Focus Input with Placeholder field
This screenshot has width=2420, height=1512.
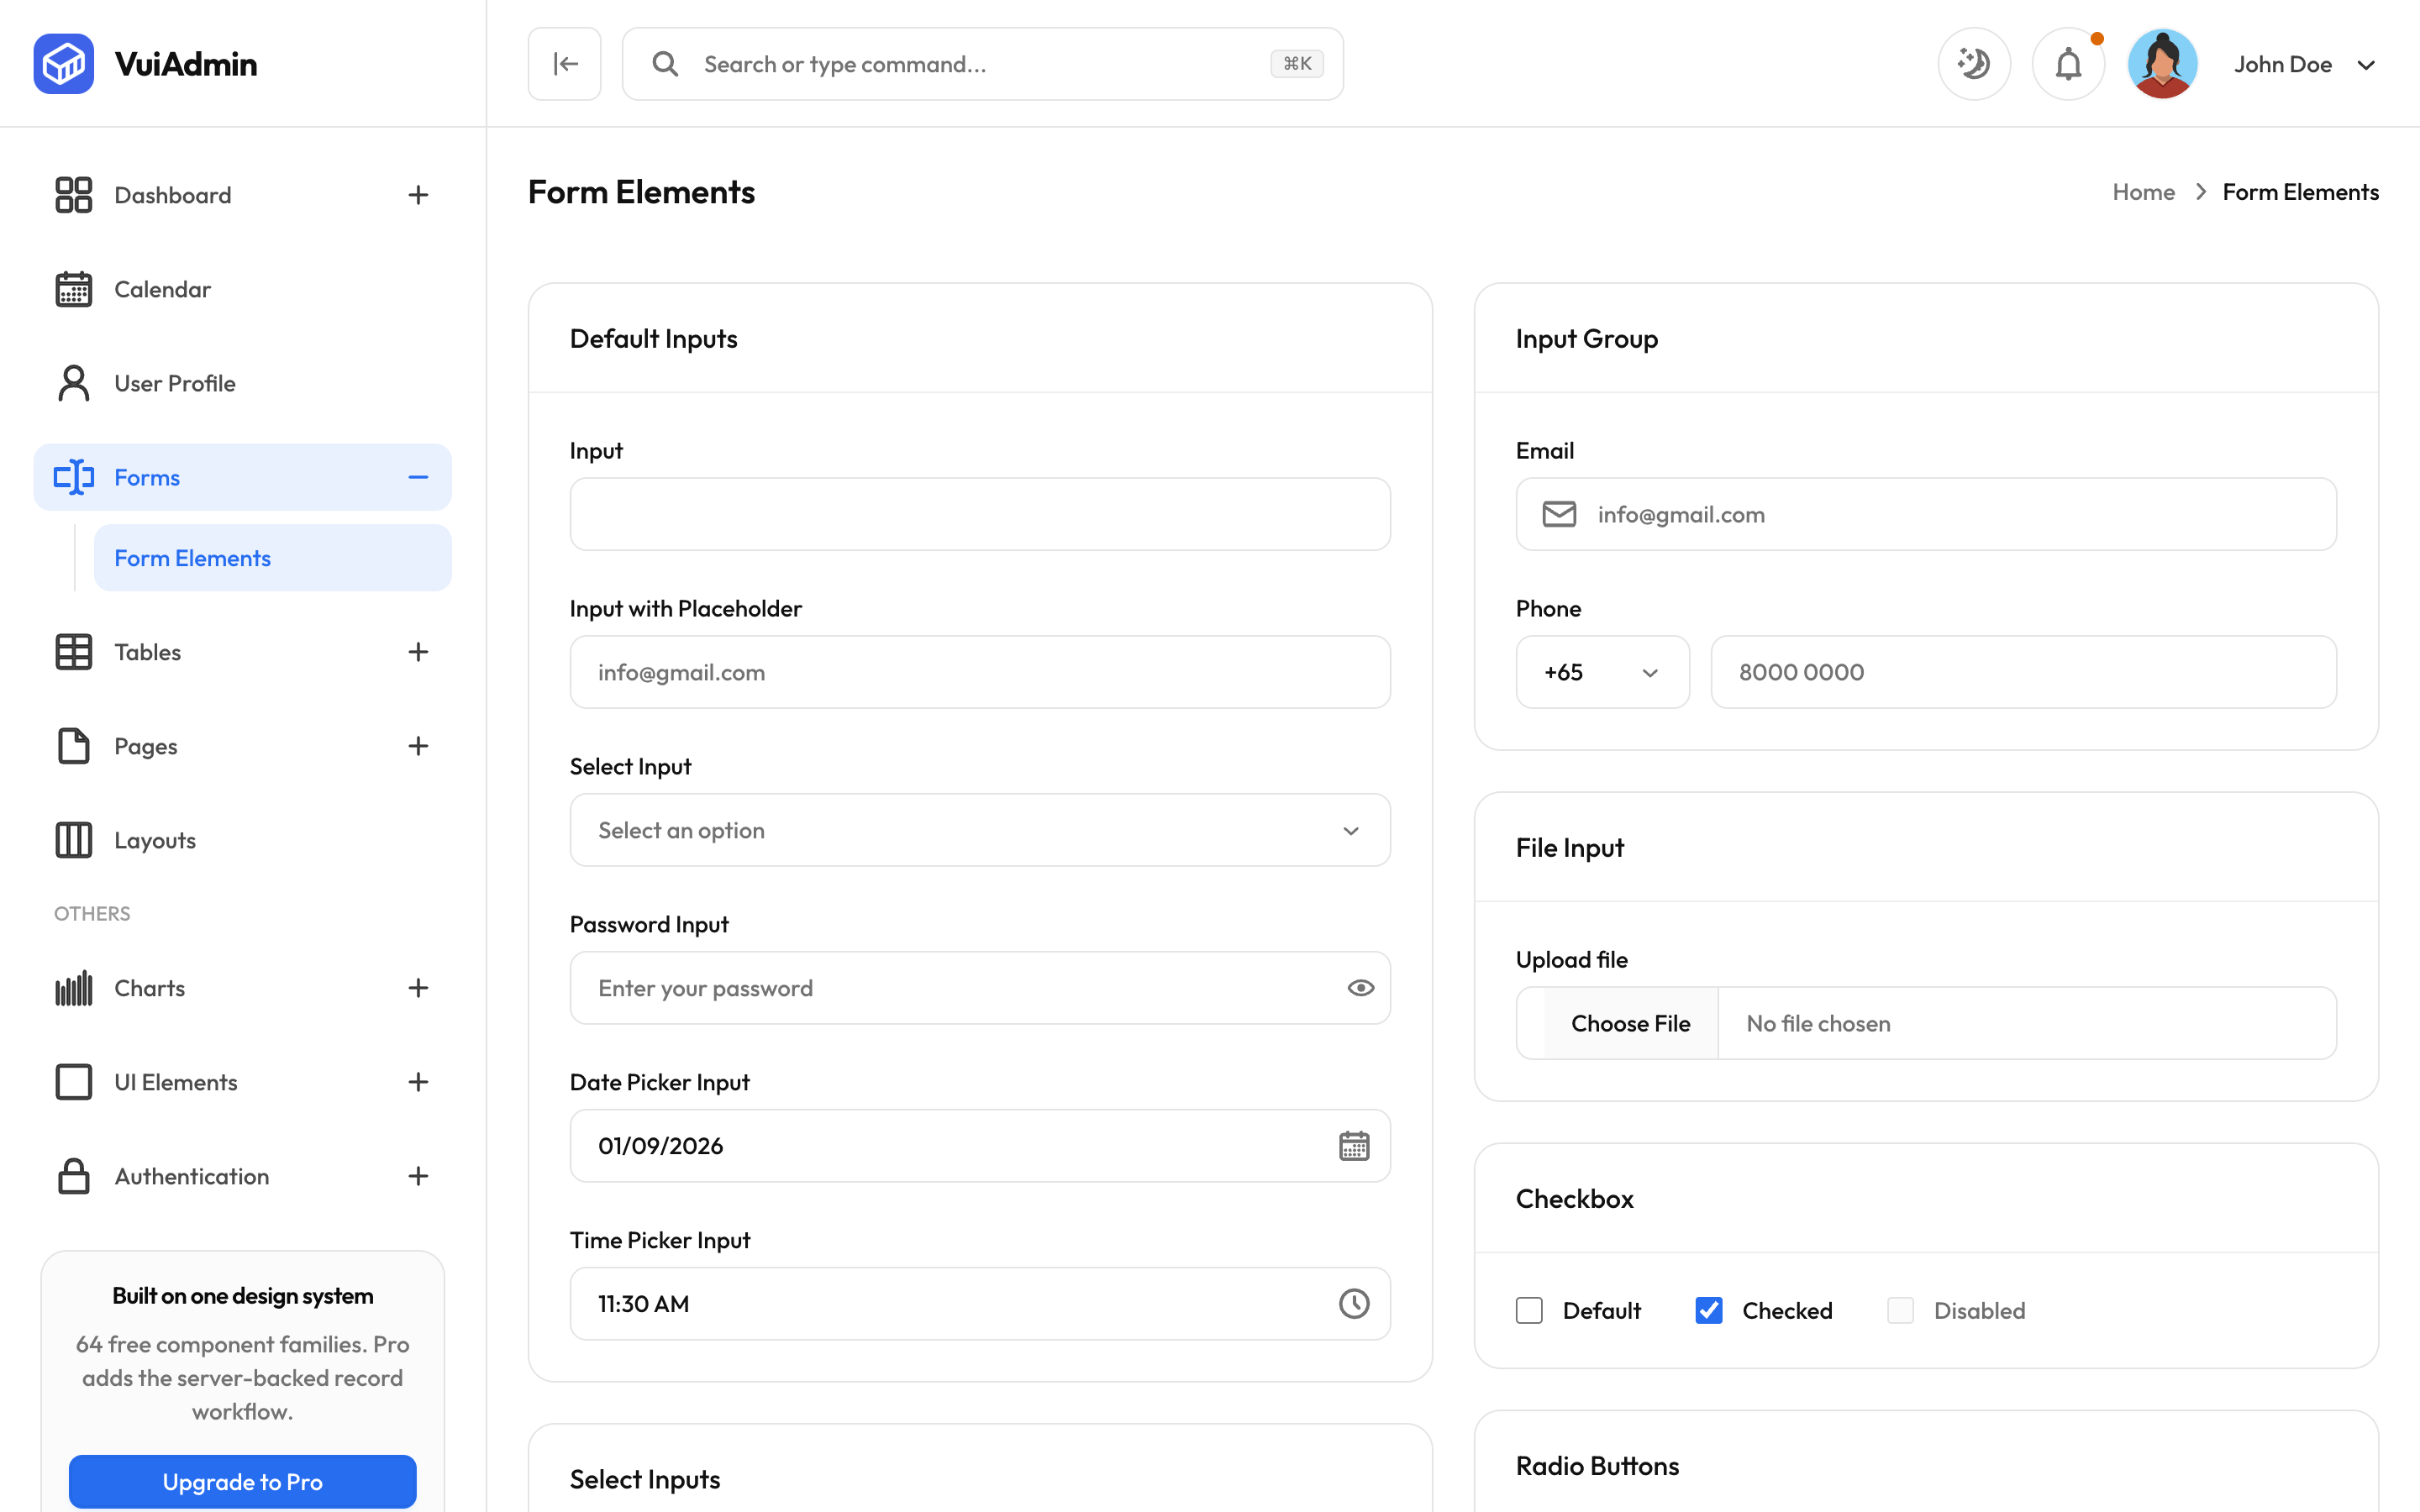[980, 672]
